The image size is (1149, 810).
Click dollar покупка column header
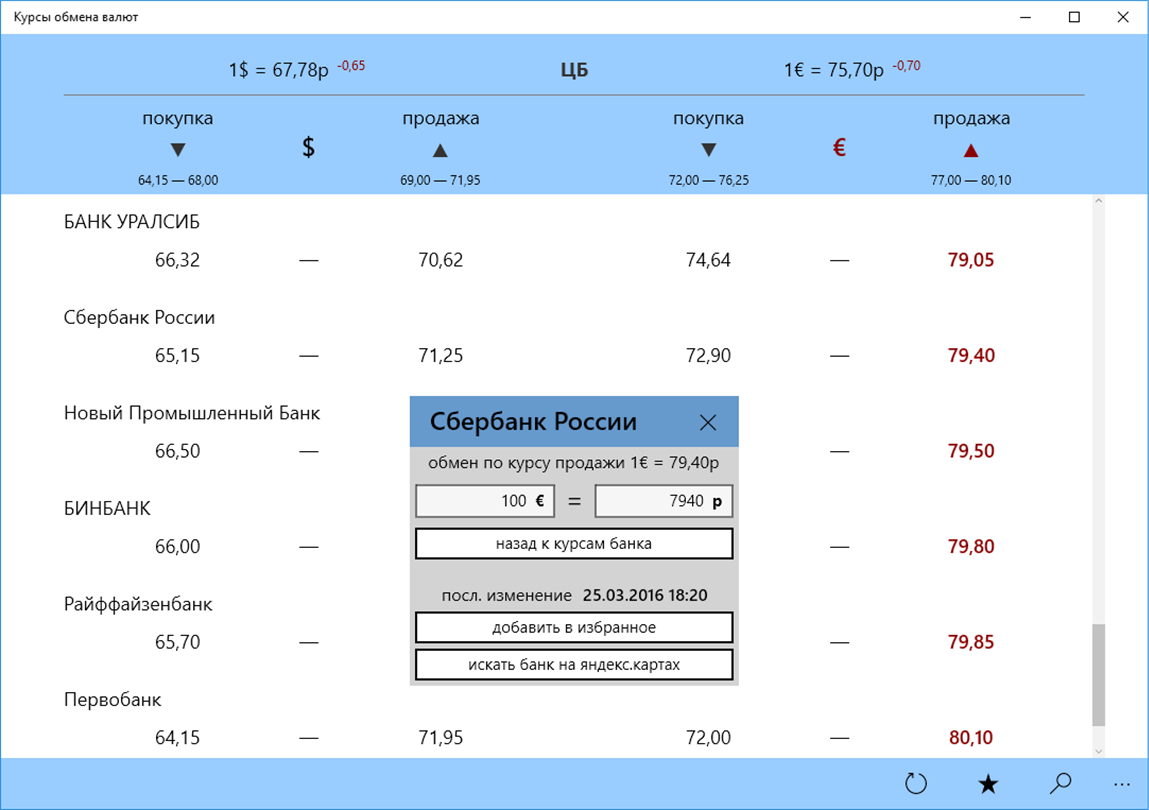tap(177, 118)
